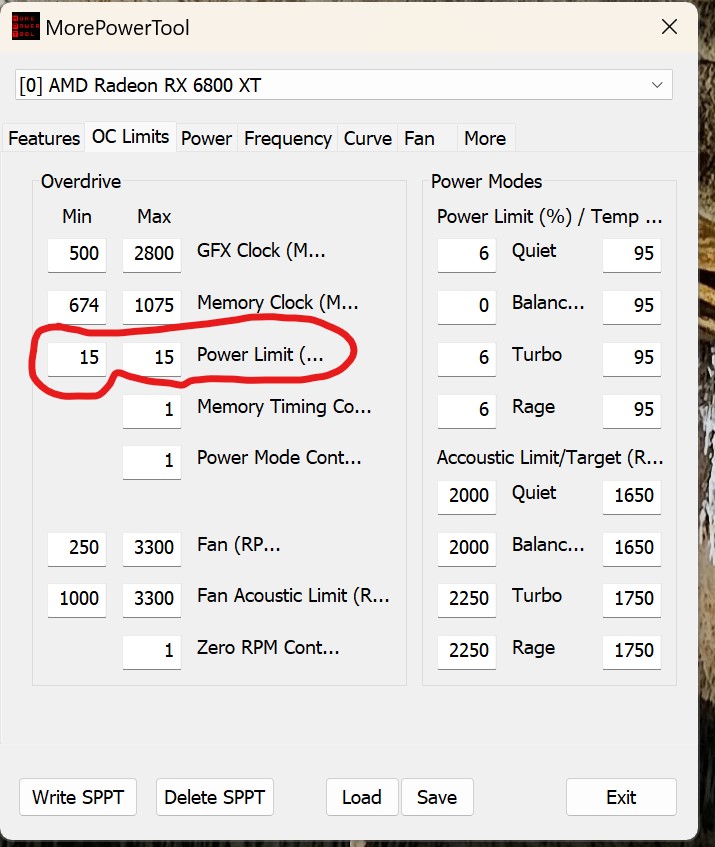The width and height of the screenshot is (715, 847).
Task: Go to the Frequency tab
Action: point(288,138)
